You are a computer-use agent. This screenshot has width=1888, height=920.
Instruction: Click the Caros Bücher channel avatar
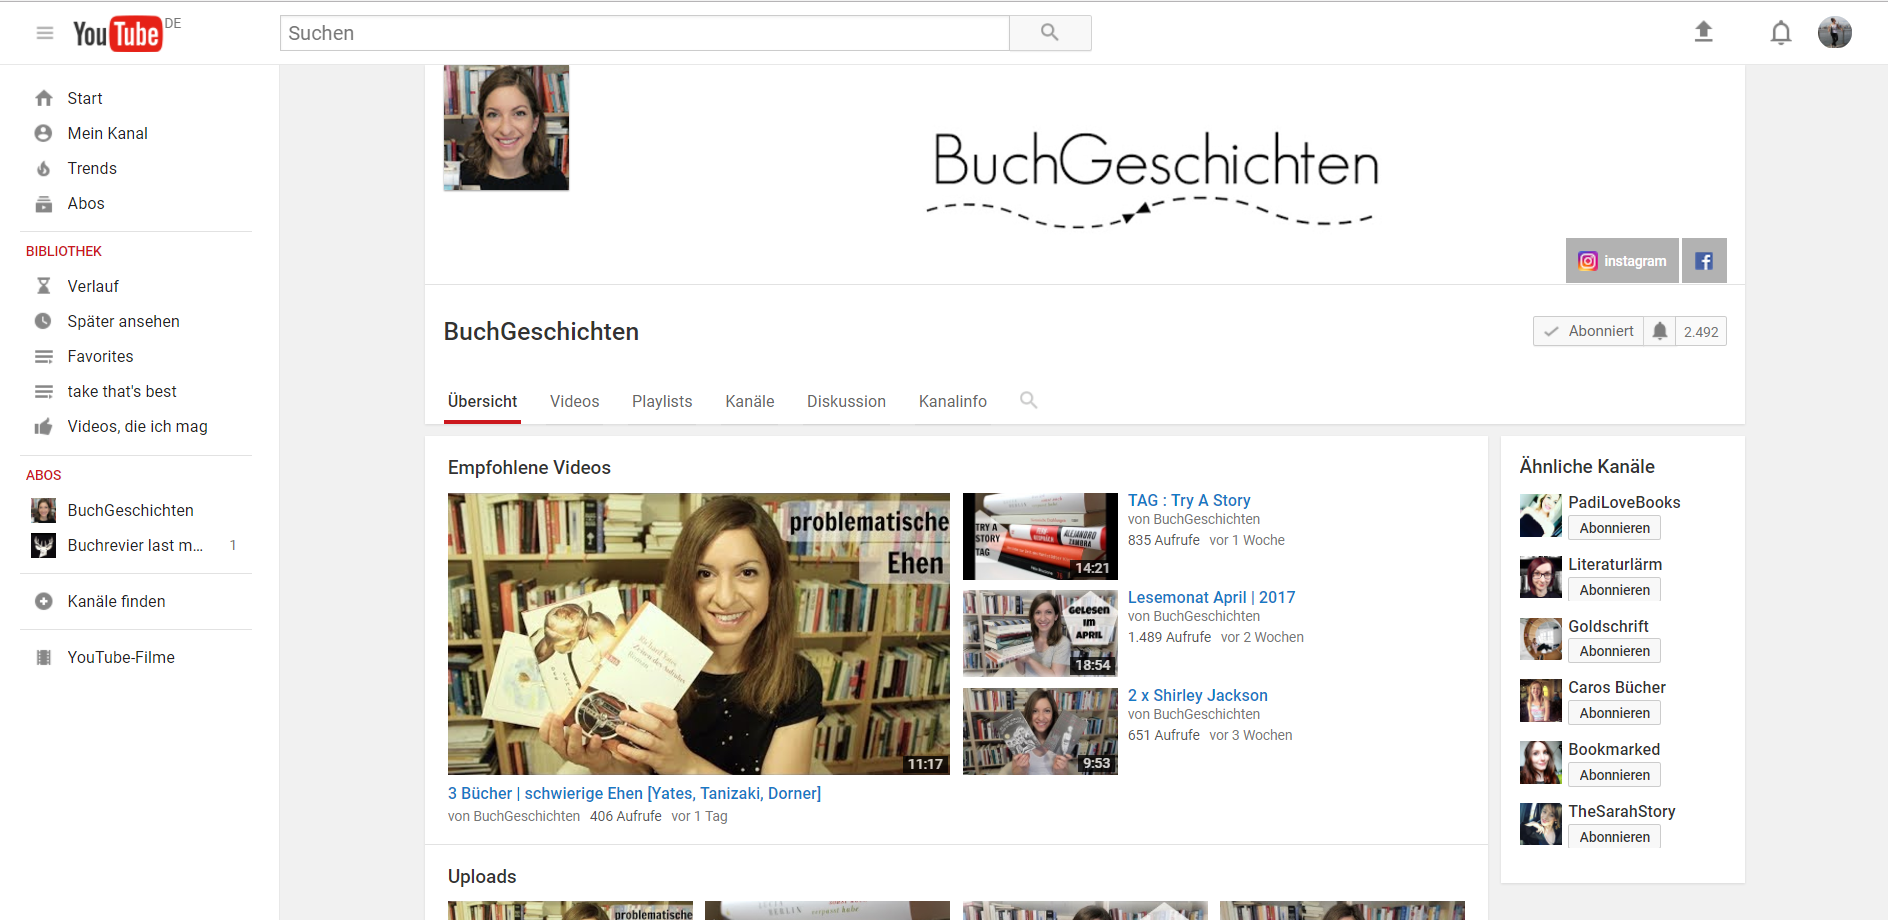1541,700
